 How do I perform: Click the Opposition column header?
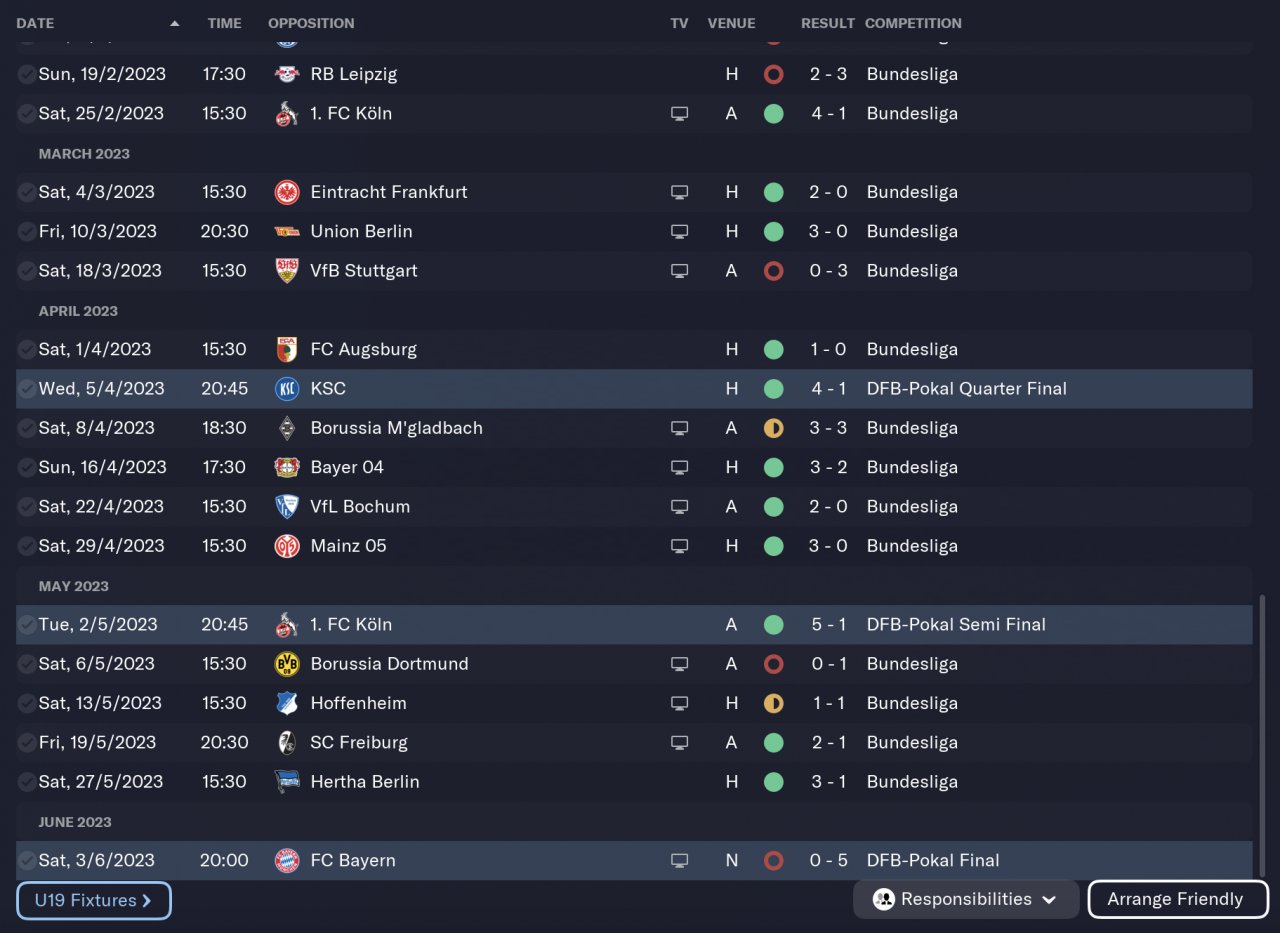point(311,23)
